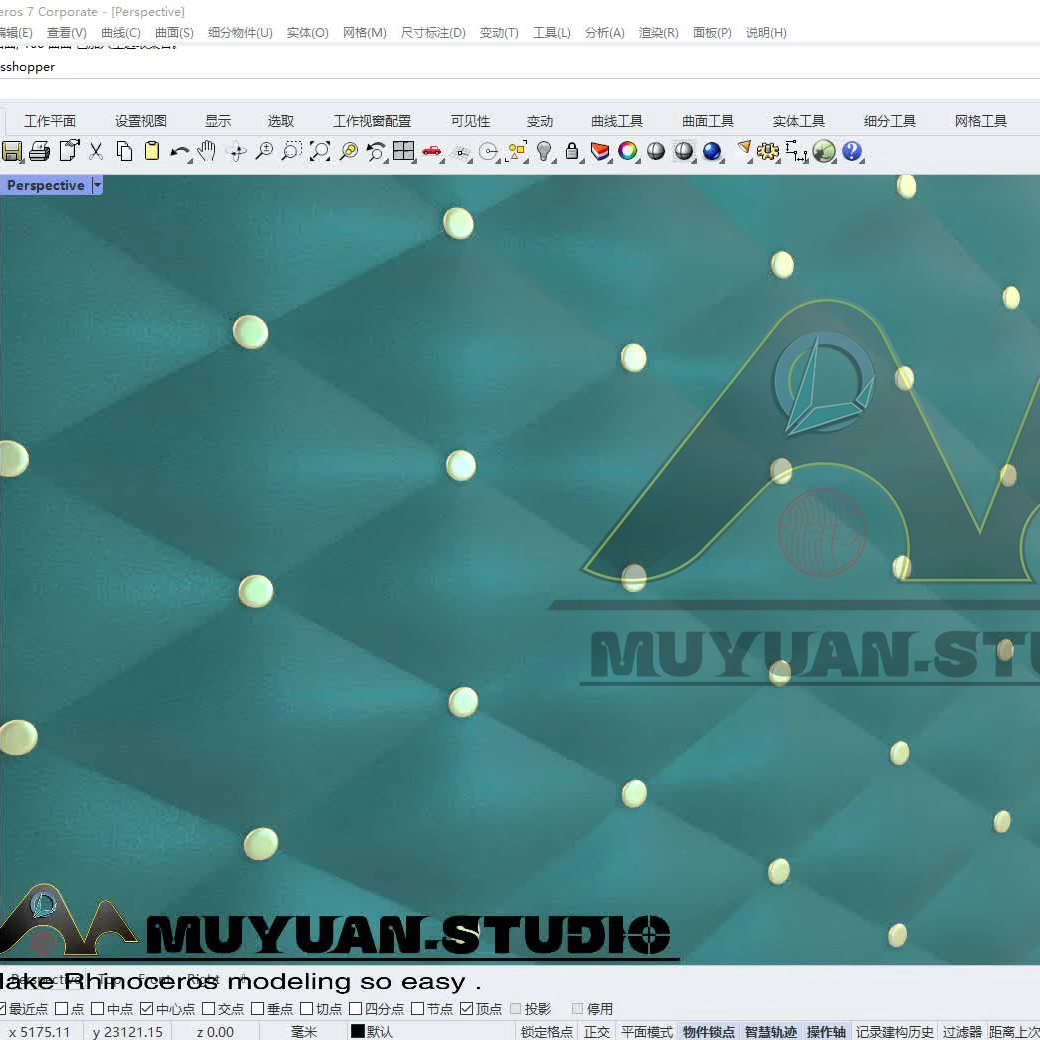Image resolution: width=1040 pixels, height=1040 pixels.
Task: Click the Lock Objects padlock icon
Action: [572, 151]
